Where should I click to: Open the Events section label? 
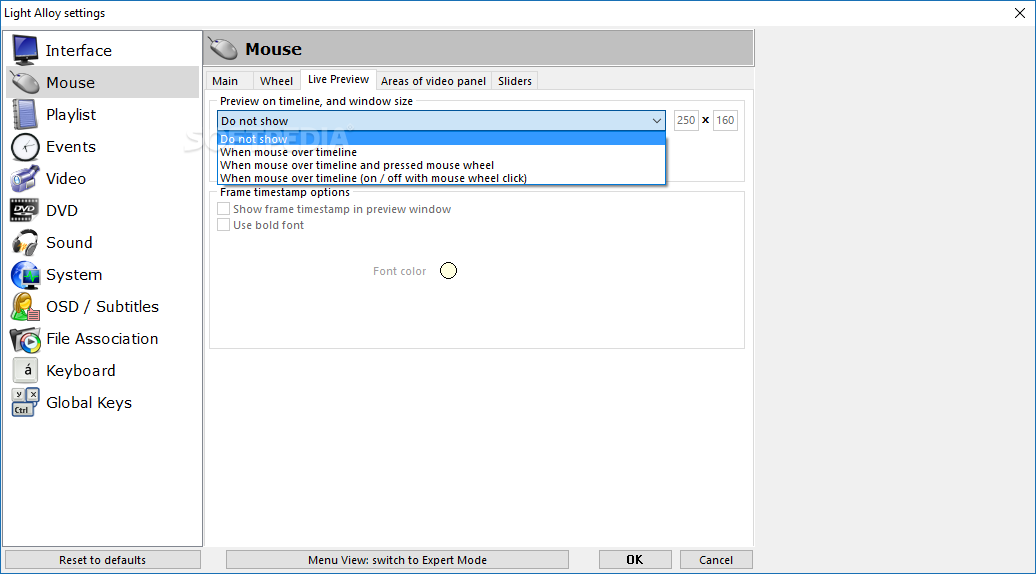pyautogui.click(x=71, y=147)
